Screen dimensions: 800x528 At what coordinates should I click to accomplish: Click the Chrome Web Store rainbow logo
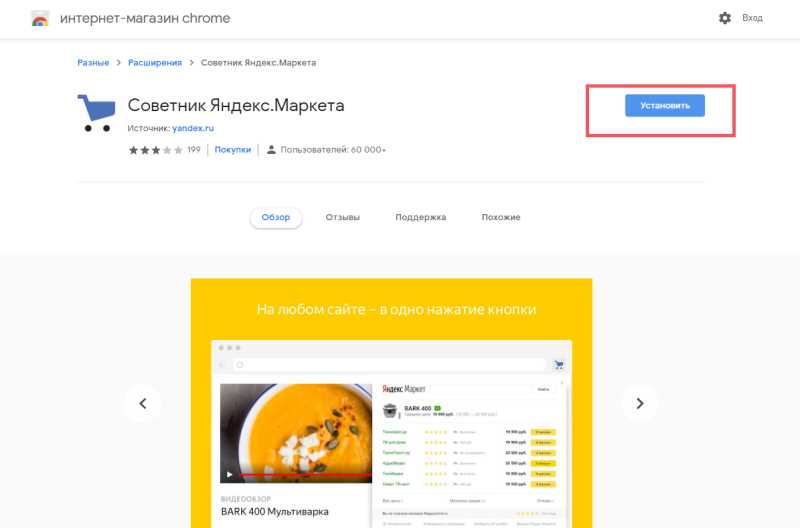click(40, 19)
